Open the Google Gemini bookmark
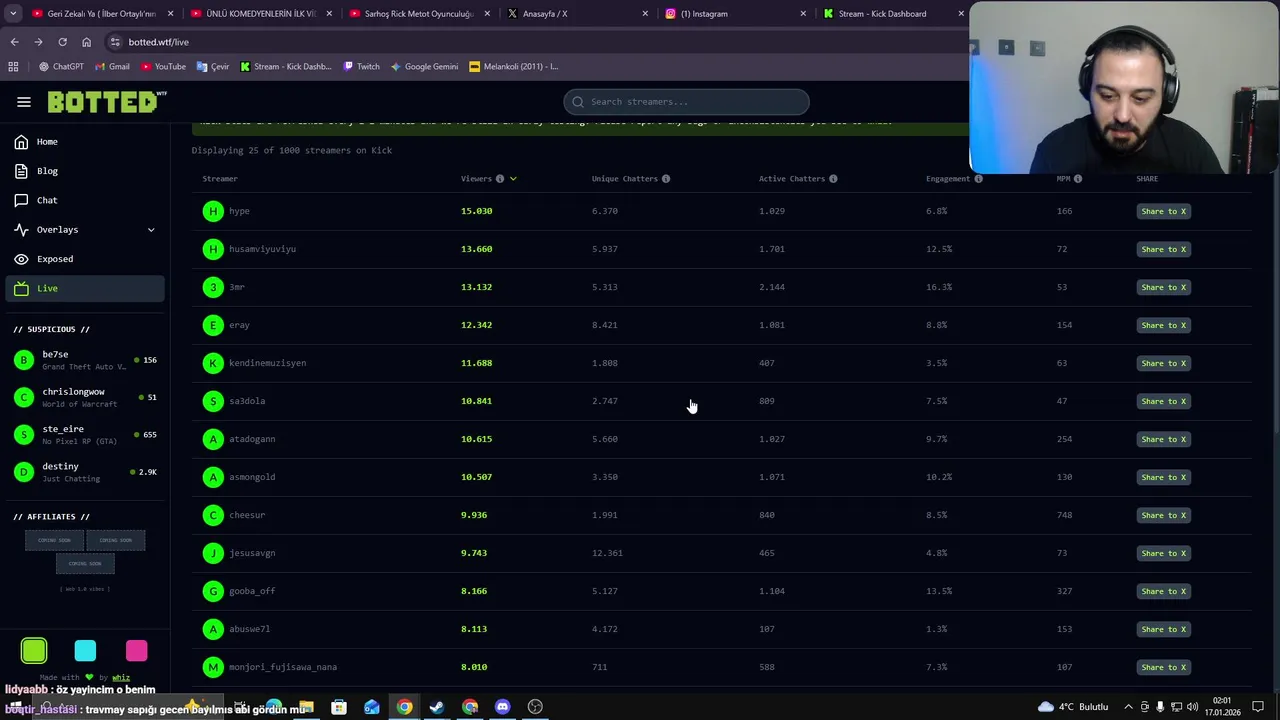 pos(424,67)
